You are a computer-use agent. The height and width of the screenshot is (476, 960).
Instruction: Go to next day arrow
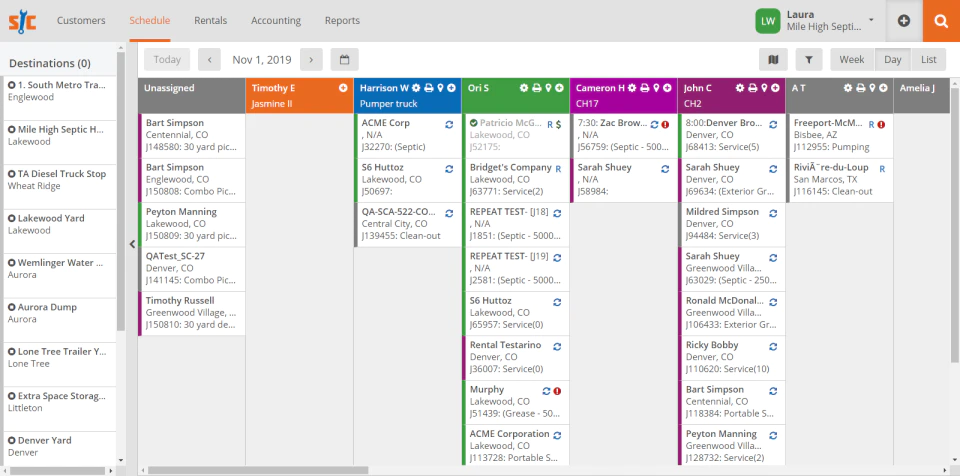[311, 59]
